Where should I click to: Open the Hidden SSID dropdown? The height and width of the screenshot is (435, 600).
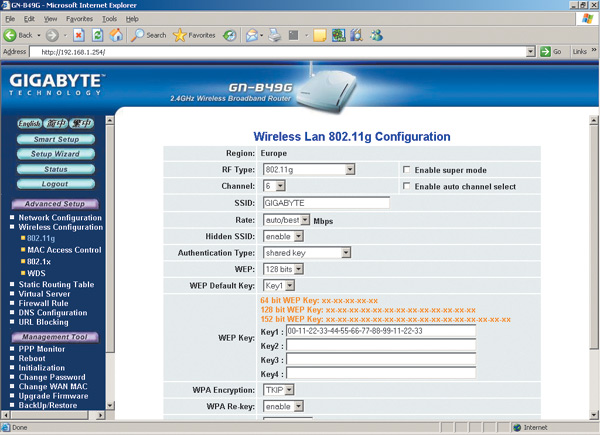284,236
